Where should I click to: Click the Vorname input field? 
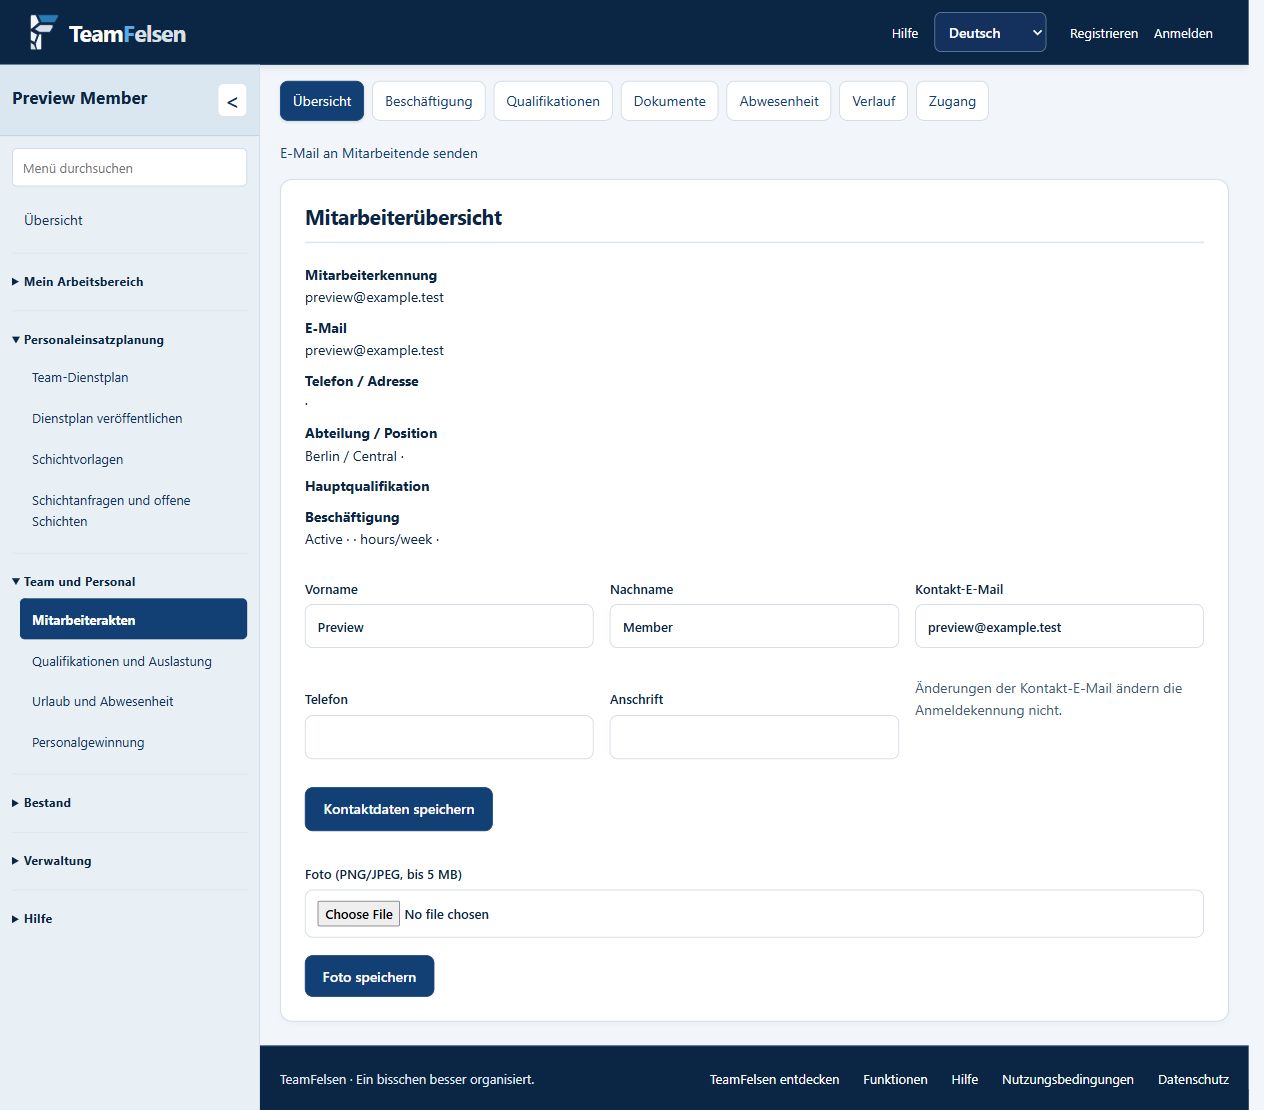(449, 627)
